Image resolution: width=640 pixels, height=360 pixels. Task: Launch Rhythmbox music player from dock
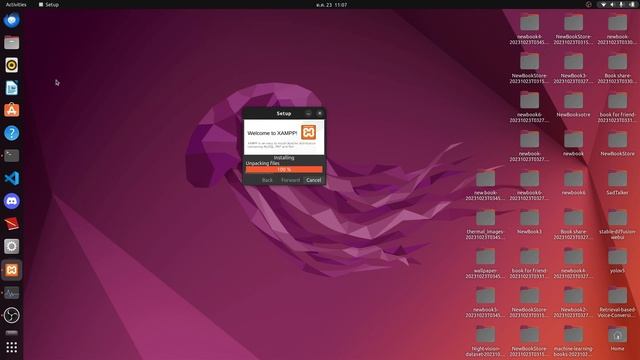click(x=11, y=65)
